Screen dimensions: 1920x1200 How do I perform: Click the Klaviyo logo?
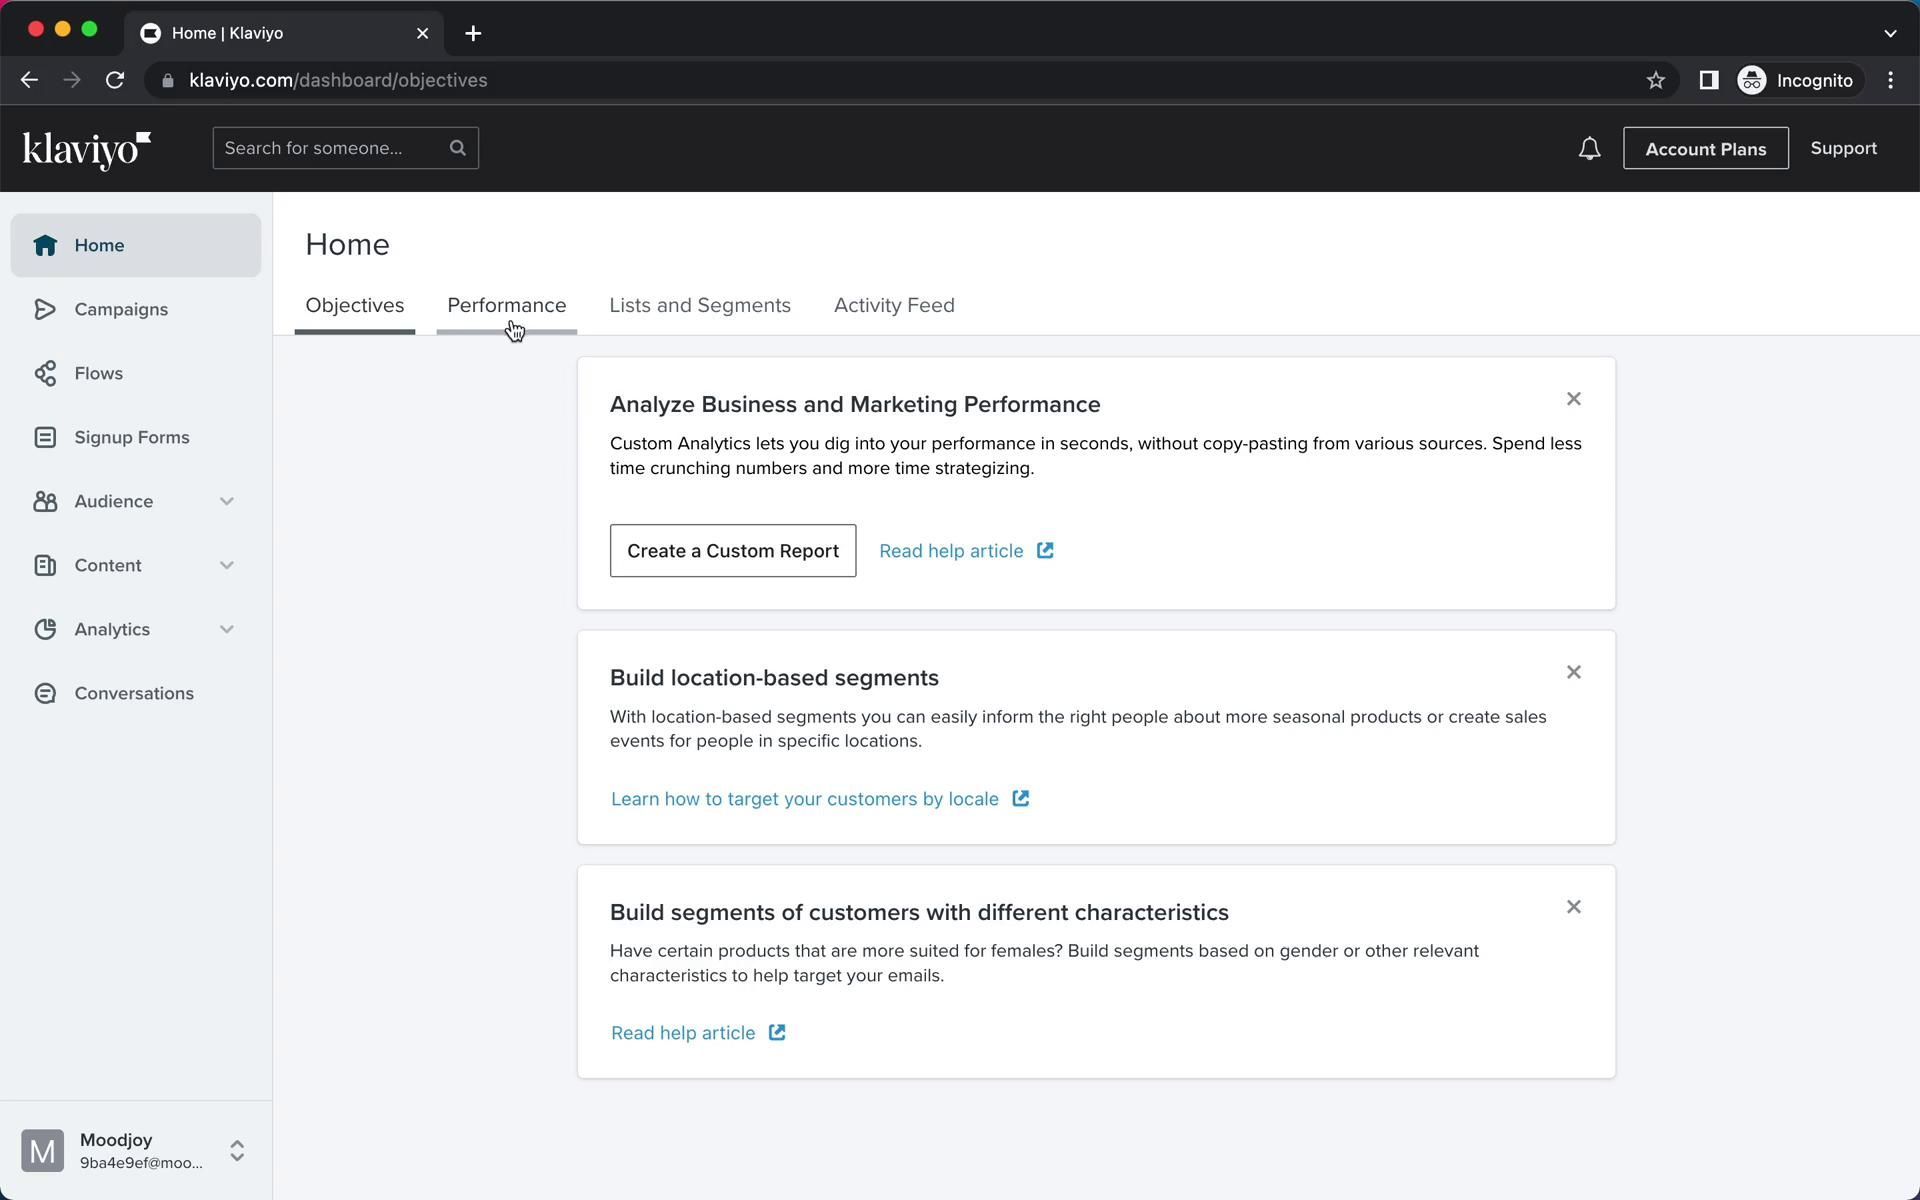tap(87, 150)
